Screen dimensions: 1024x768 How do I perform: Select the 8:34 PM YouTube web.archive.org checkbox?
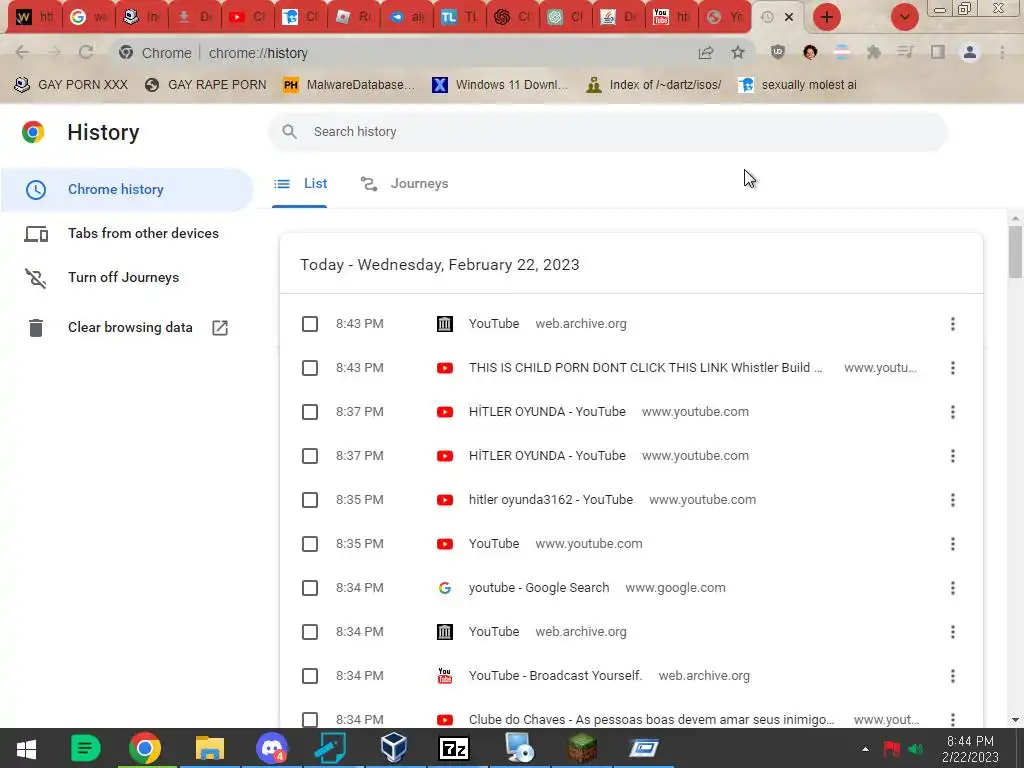click(310, 632)
